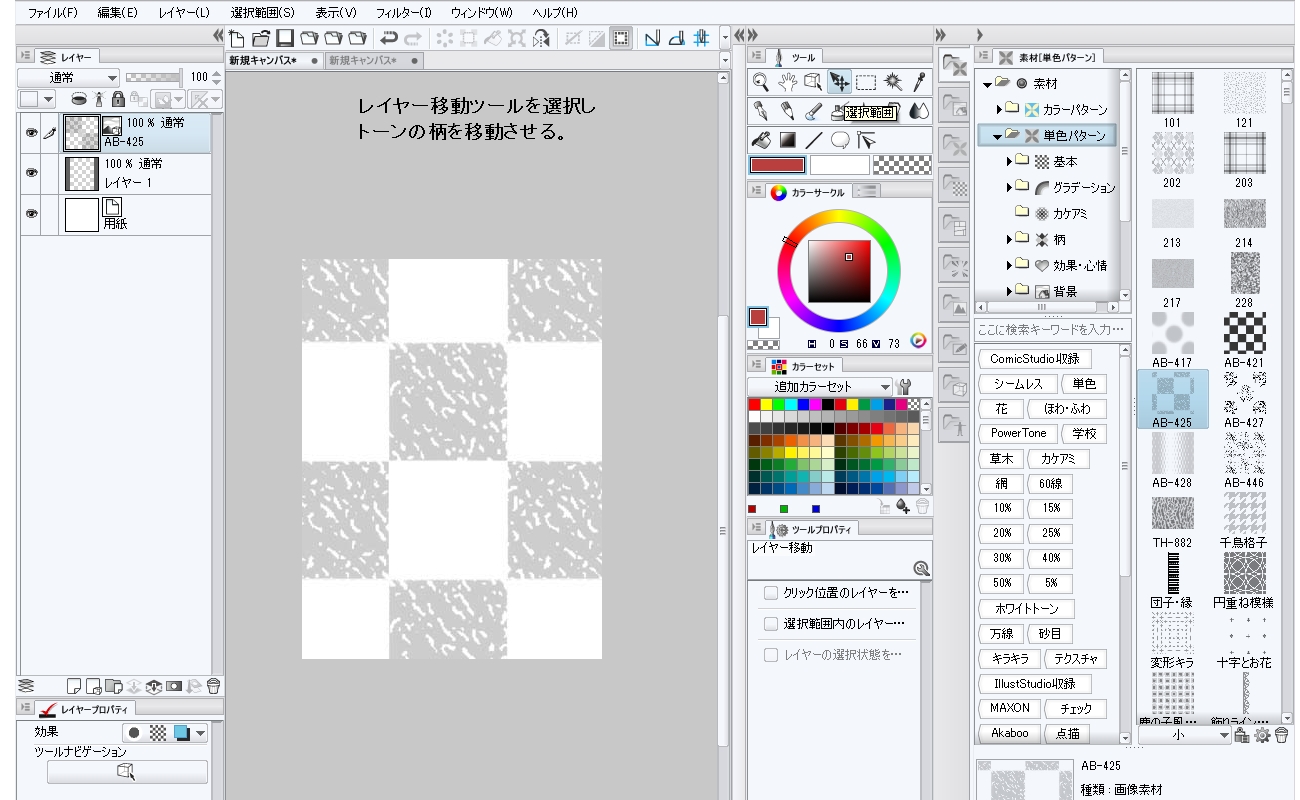Select the Zoom magnifier tool
This screenshot has height=800, width=1300.
pyautogui.click(x=761, y=82)
